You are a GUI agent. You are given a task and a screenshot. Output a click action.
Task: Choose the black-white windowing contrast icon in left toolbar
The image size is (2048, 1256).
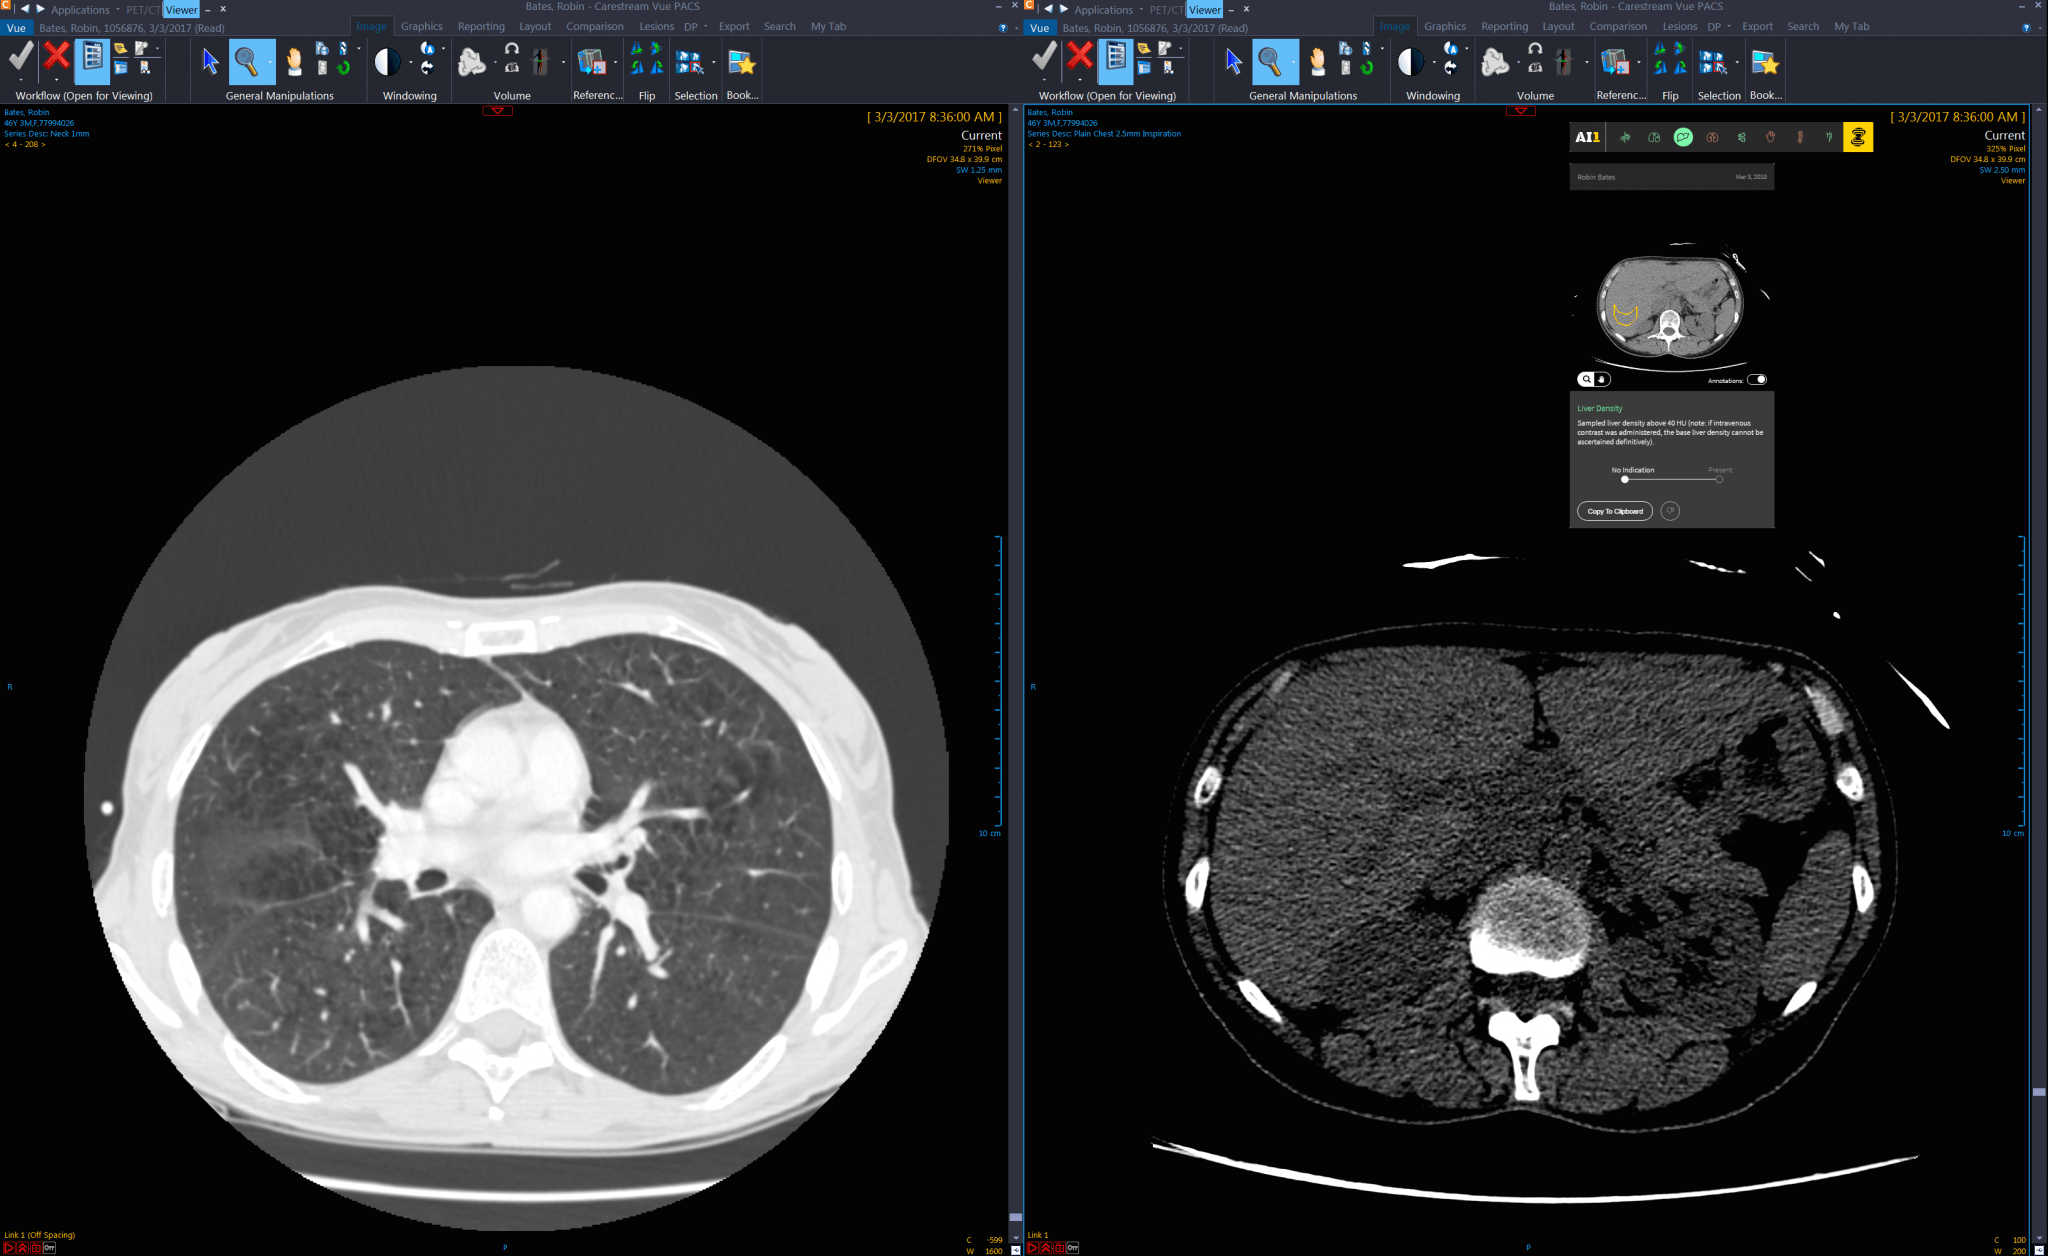point(387,63)
